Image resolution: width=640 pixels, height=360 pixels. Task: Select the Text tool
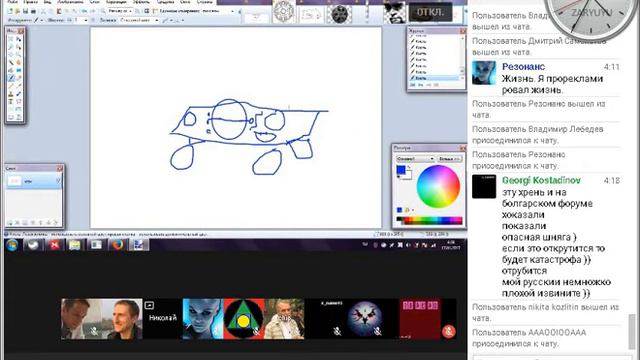pyautogui.click(x=11, y=101)
